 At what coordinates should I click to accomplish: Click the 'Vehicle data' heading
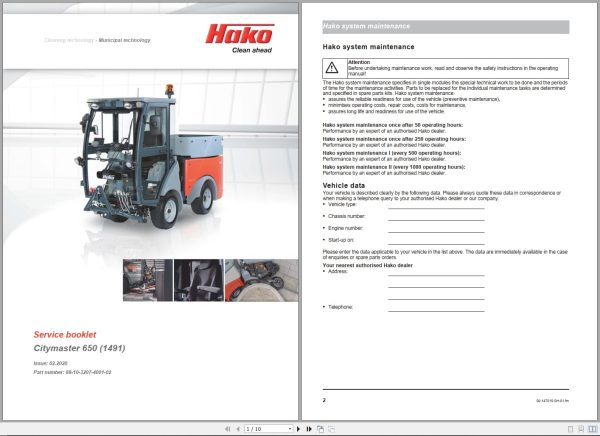tap(344, 186)
